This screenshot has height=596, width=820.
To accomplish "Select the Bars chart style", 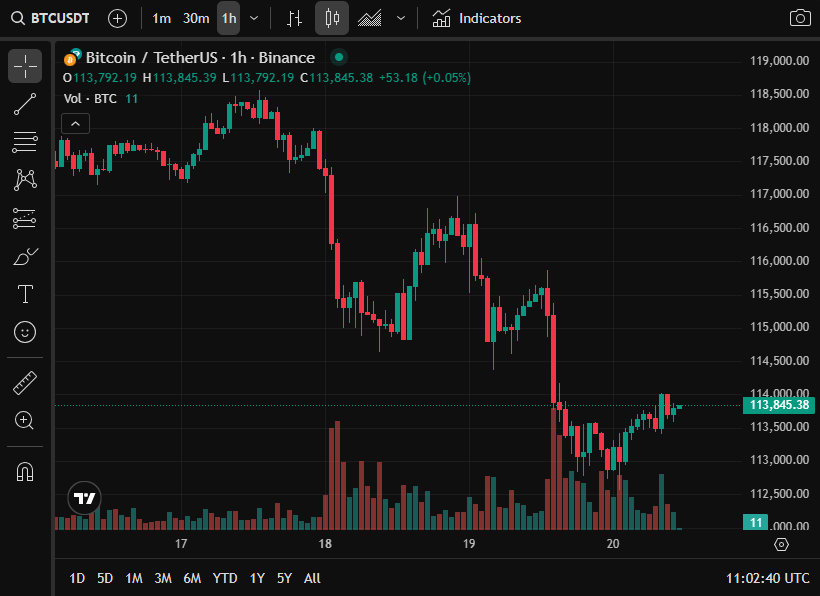I will (x=294, y=18).
